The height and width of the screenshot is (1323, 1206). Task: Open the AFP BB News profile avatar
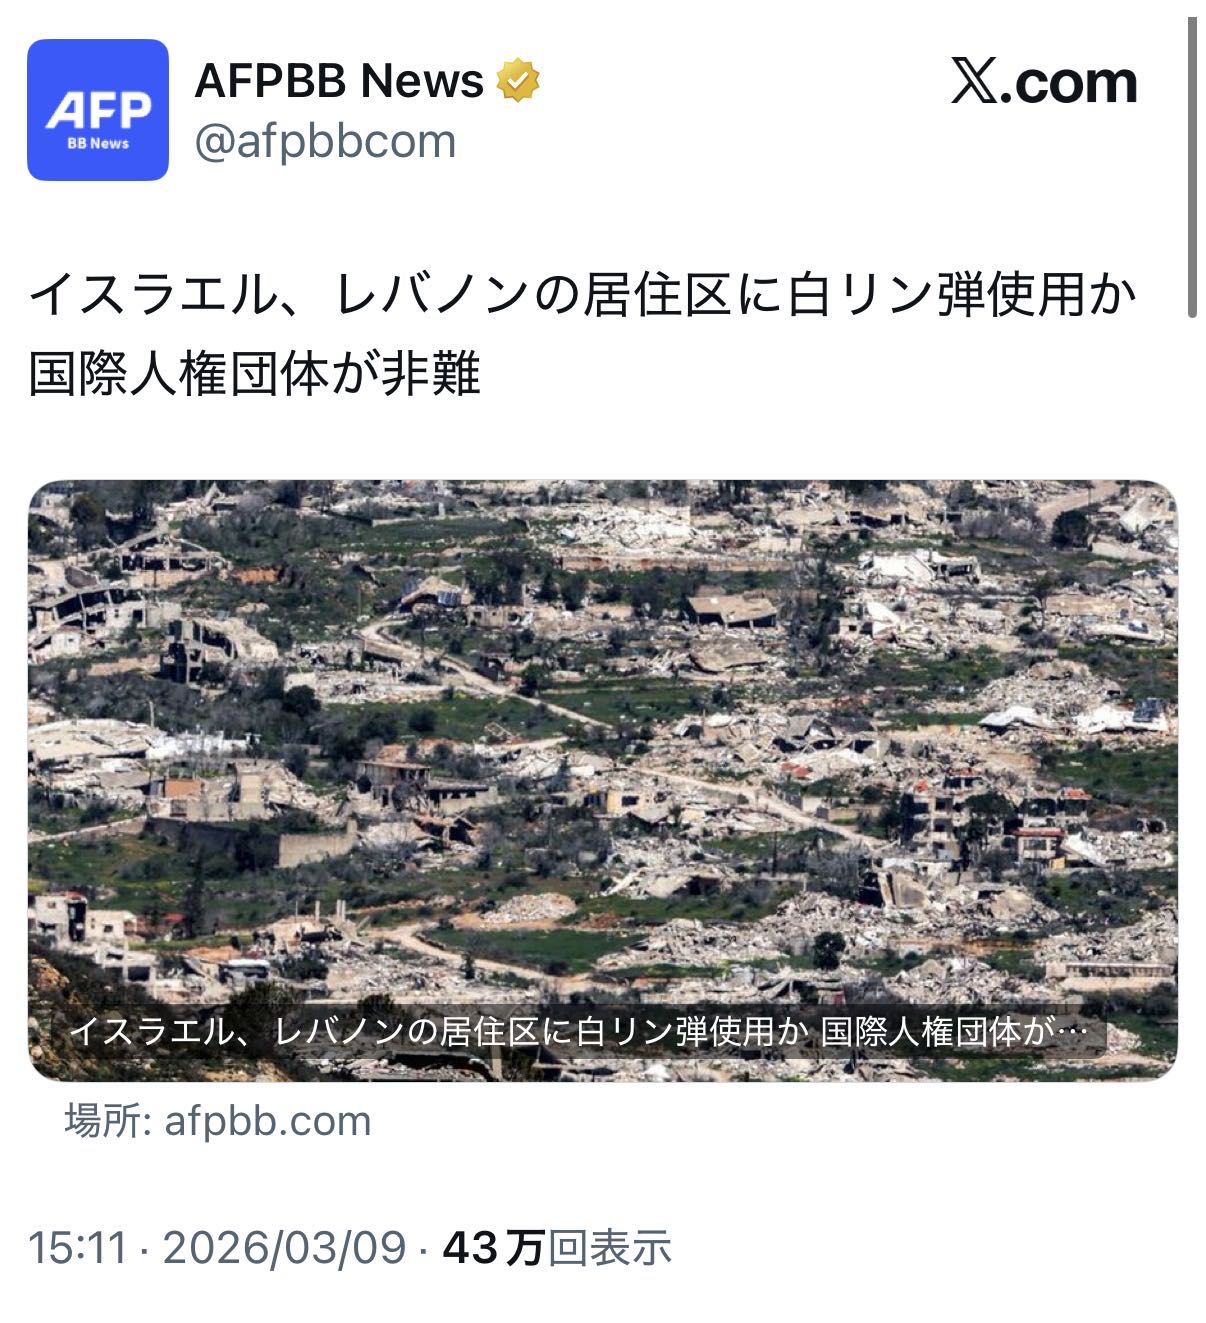pos(98,110)
